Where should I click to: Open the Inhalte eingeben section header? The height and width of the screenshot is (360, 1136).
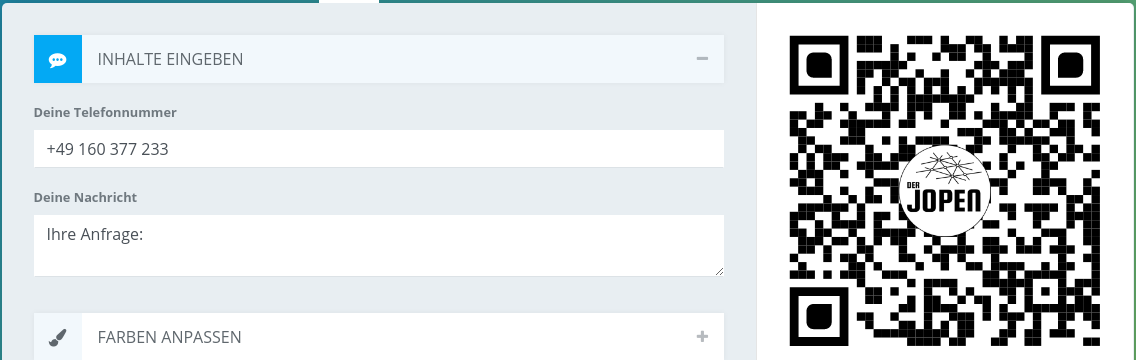pos(379,59)
